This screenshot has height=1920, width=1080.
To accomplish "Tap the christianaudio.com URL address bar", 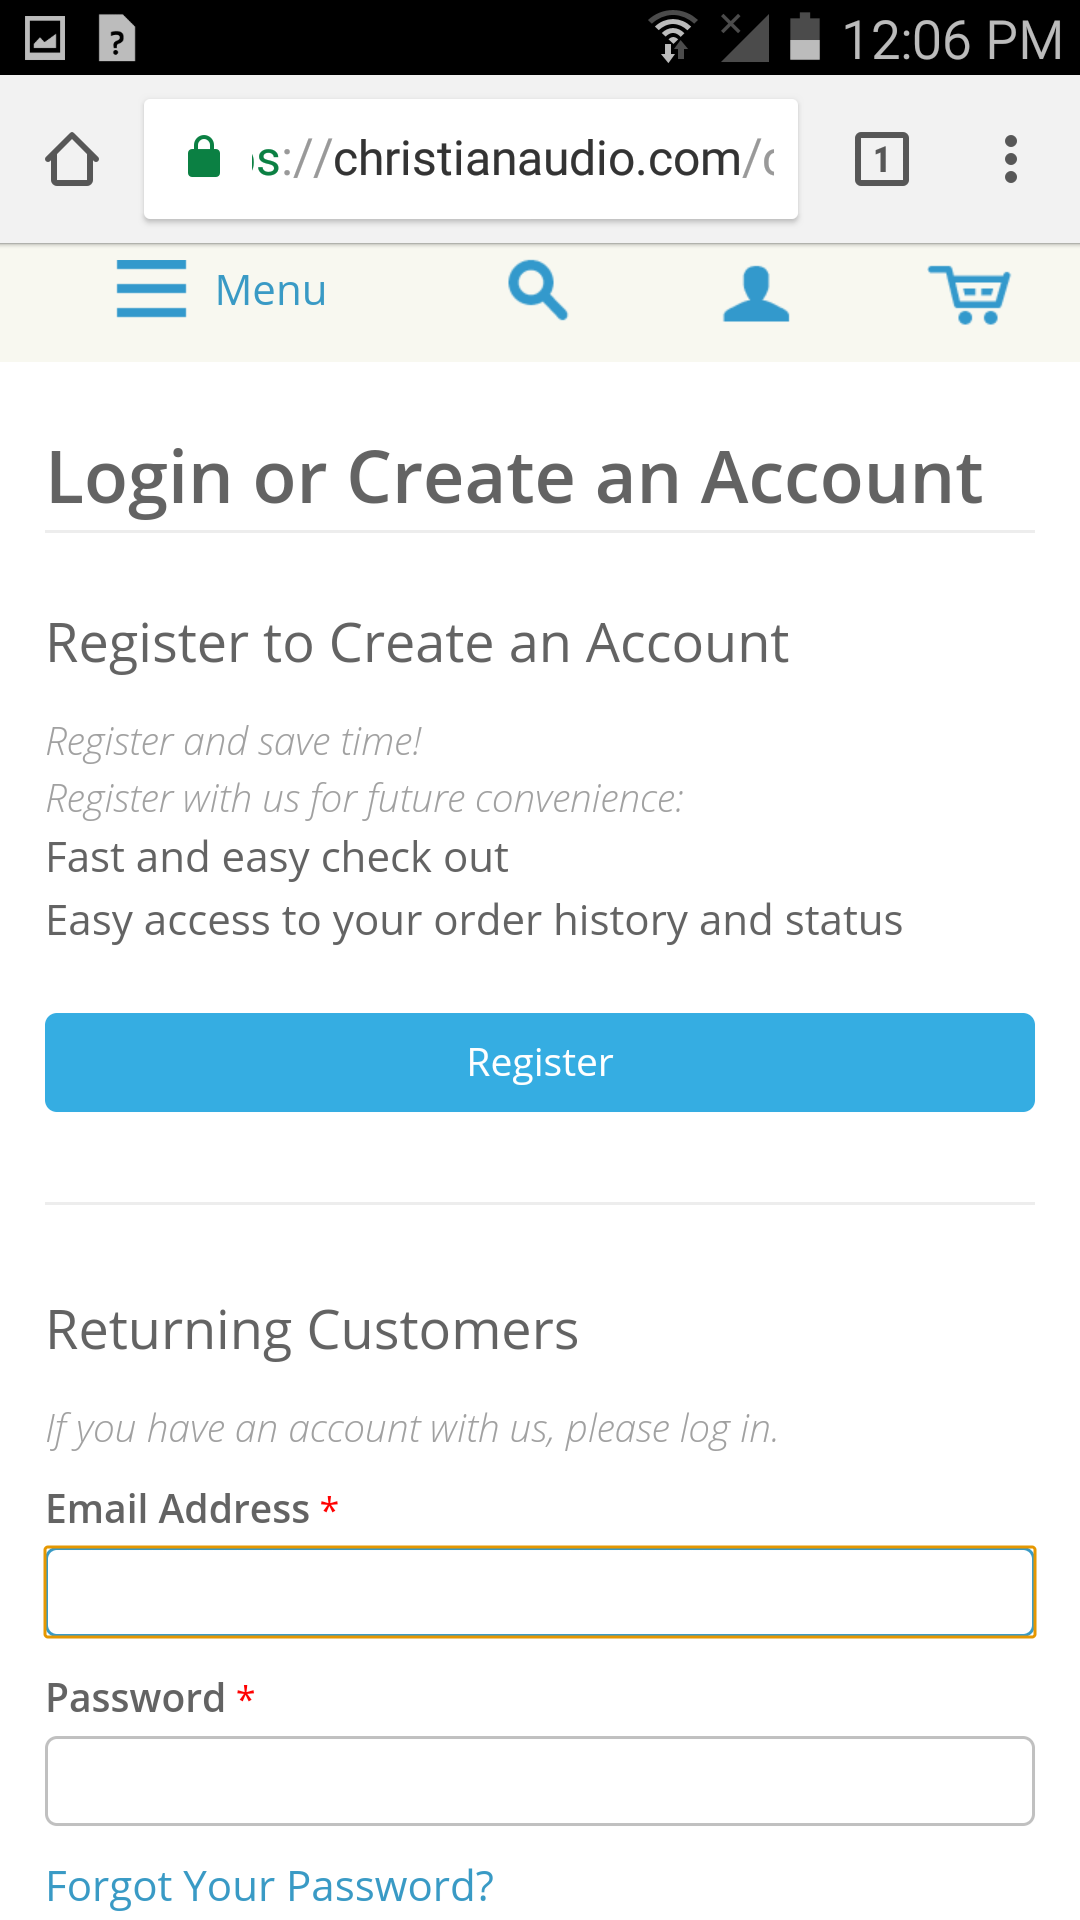I will click(471, 159).
